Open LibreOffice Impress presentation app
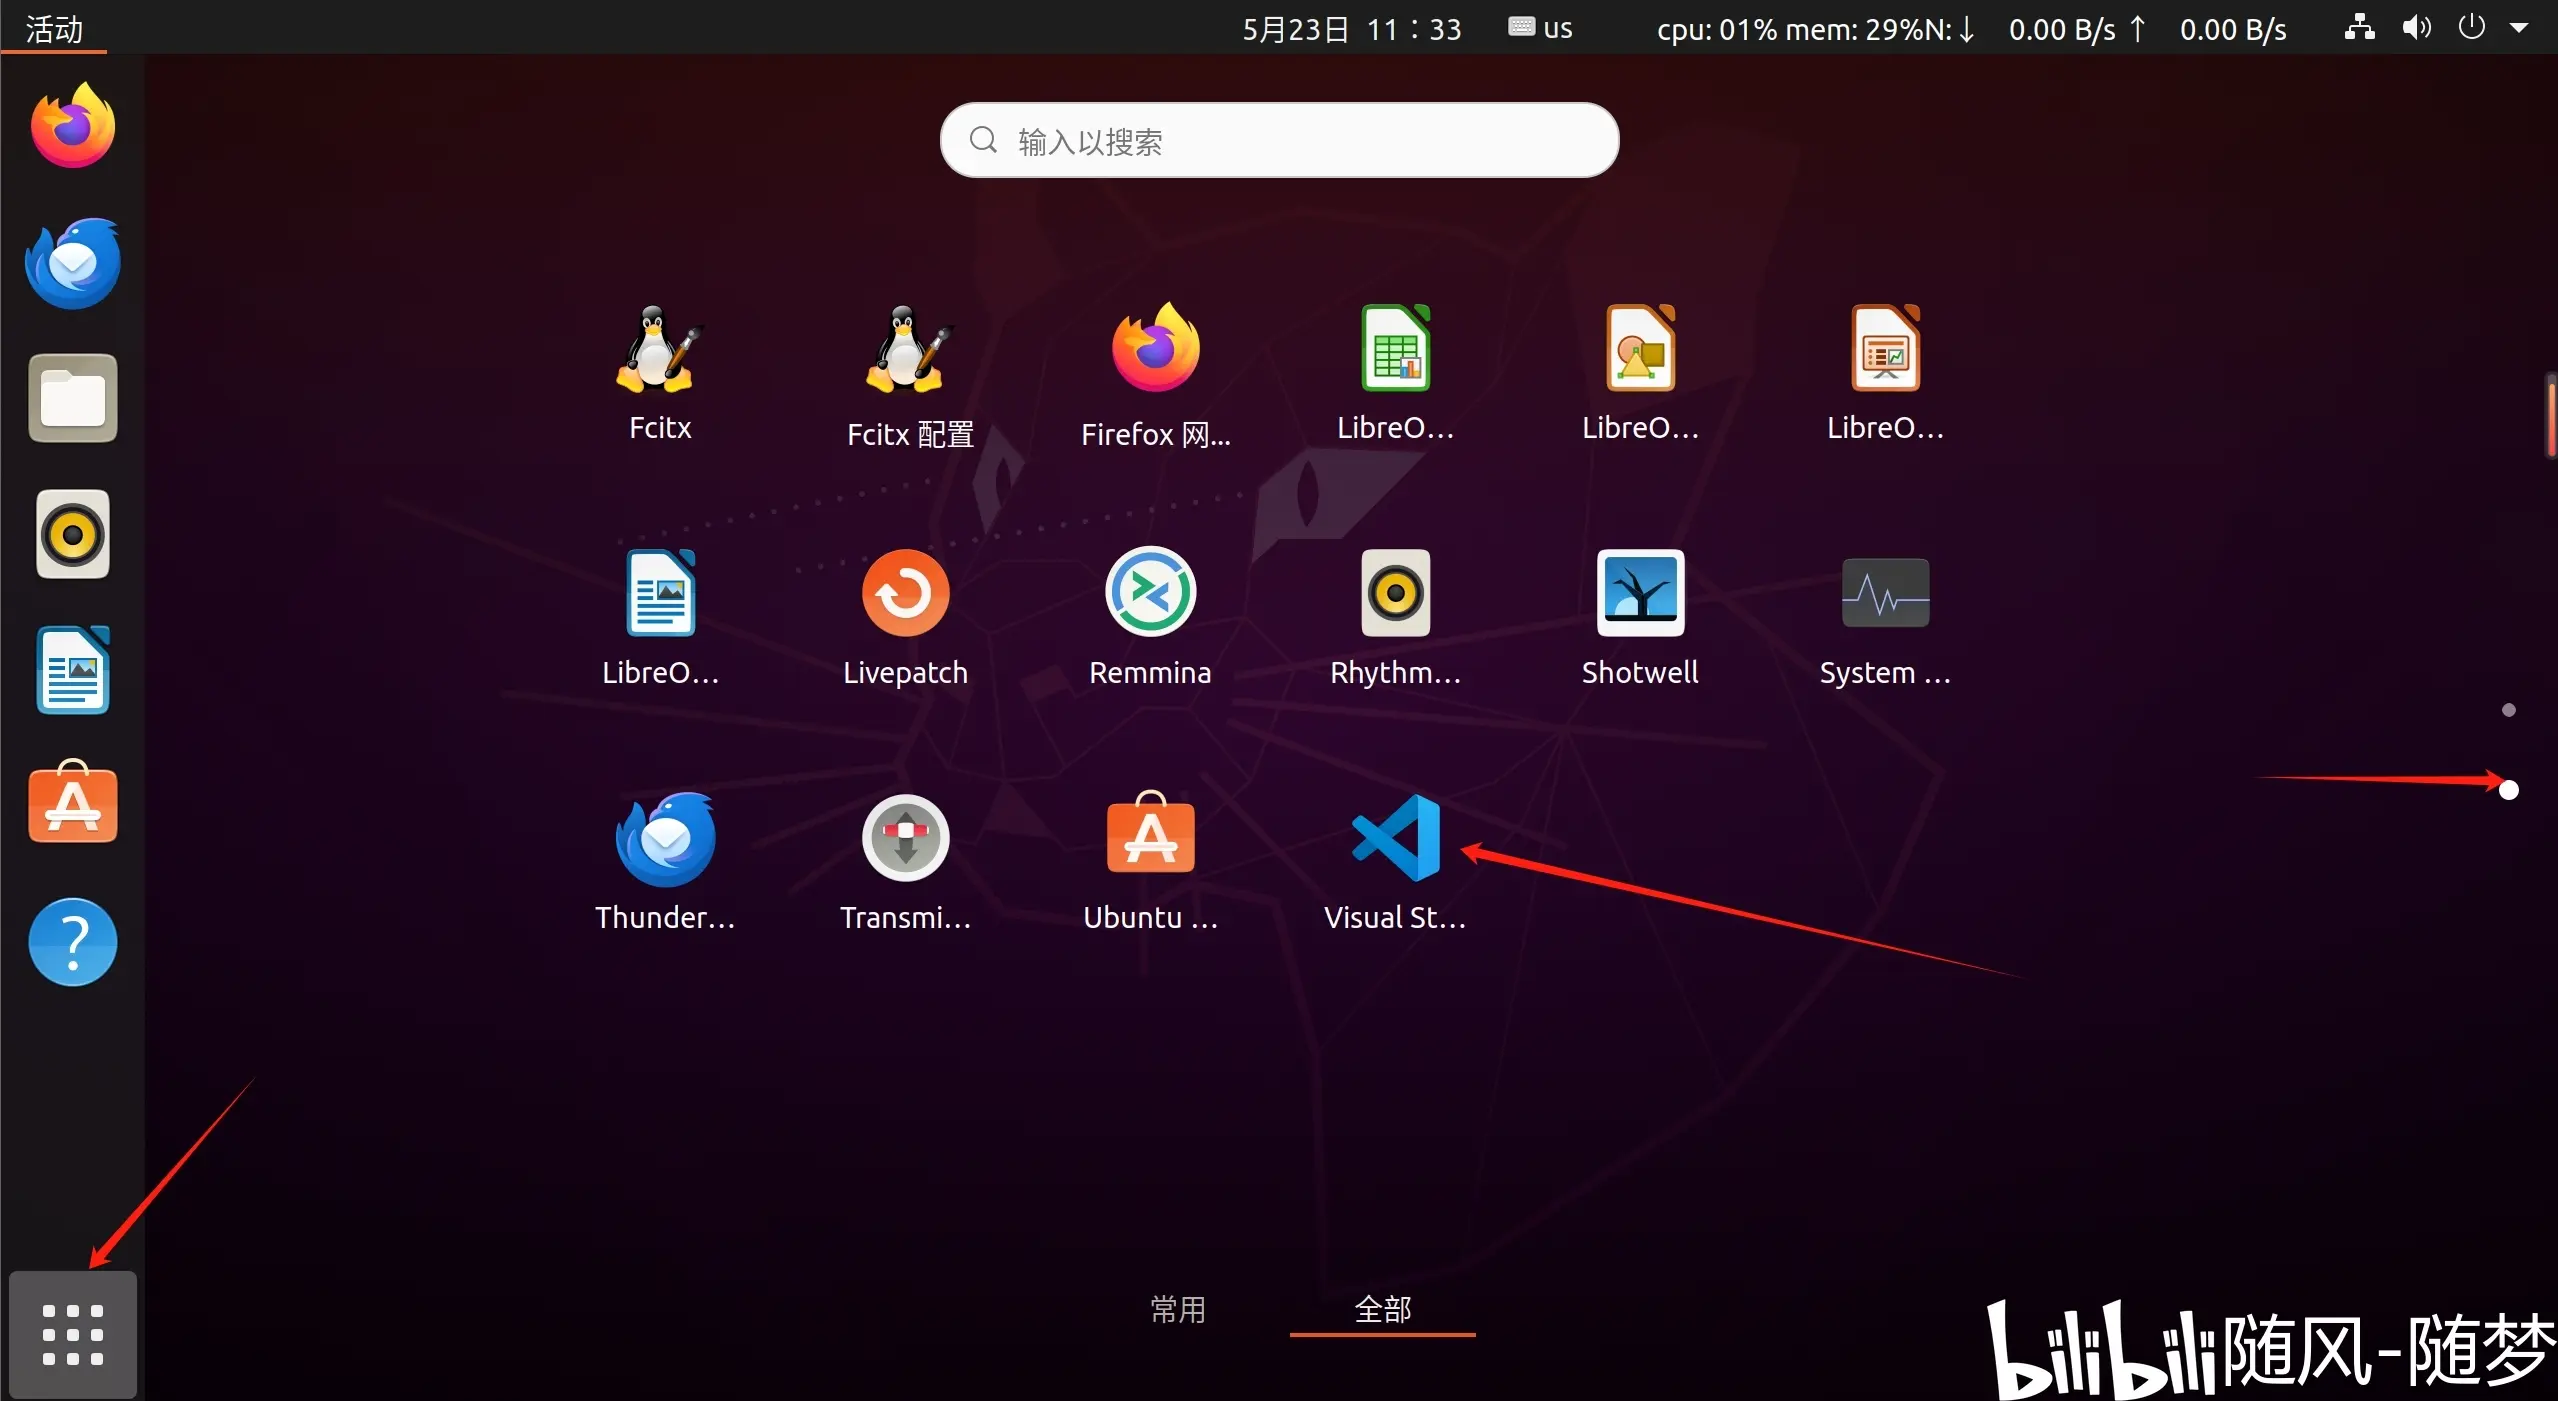Image resolution: width=2558 pixels, height=1401 pixels. [x=1885, y=374]
